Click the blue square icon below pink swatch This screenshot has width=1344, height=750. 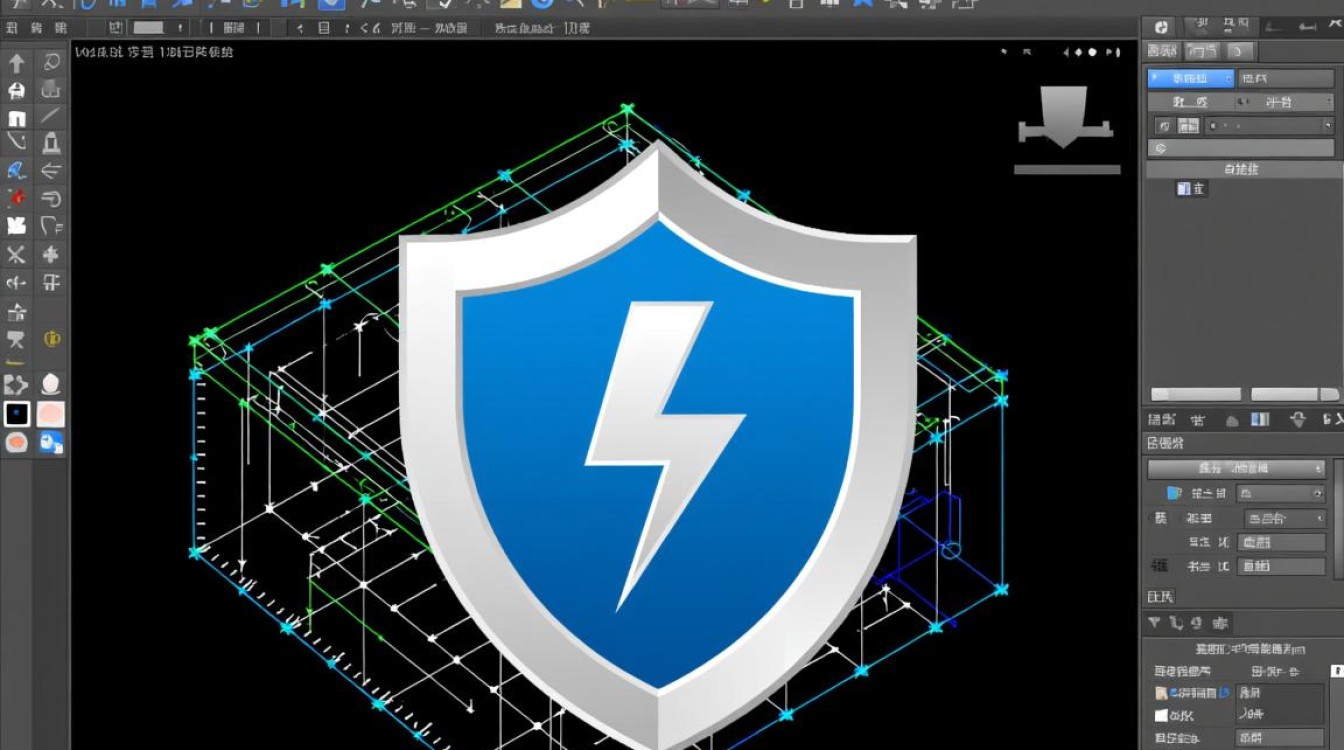(51, 443)
